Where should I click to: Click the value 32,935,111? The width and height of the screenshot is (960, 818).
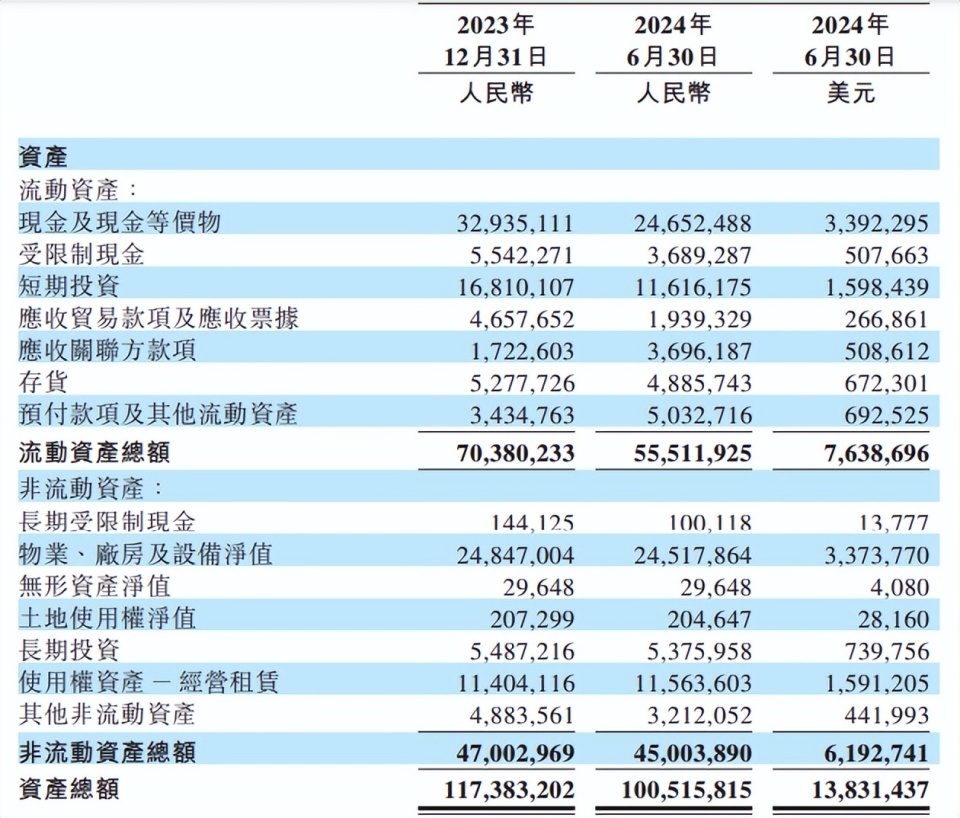[515, 223]
